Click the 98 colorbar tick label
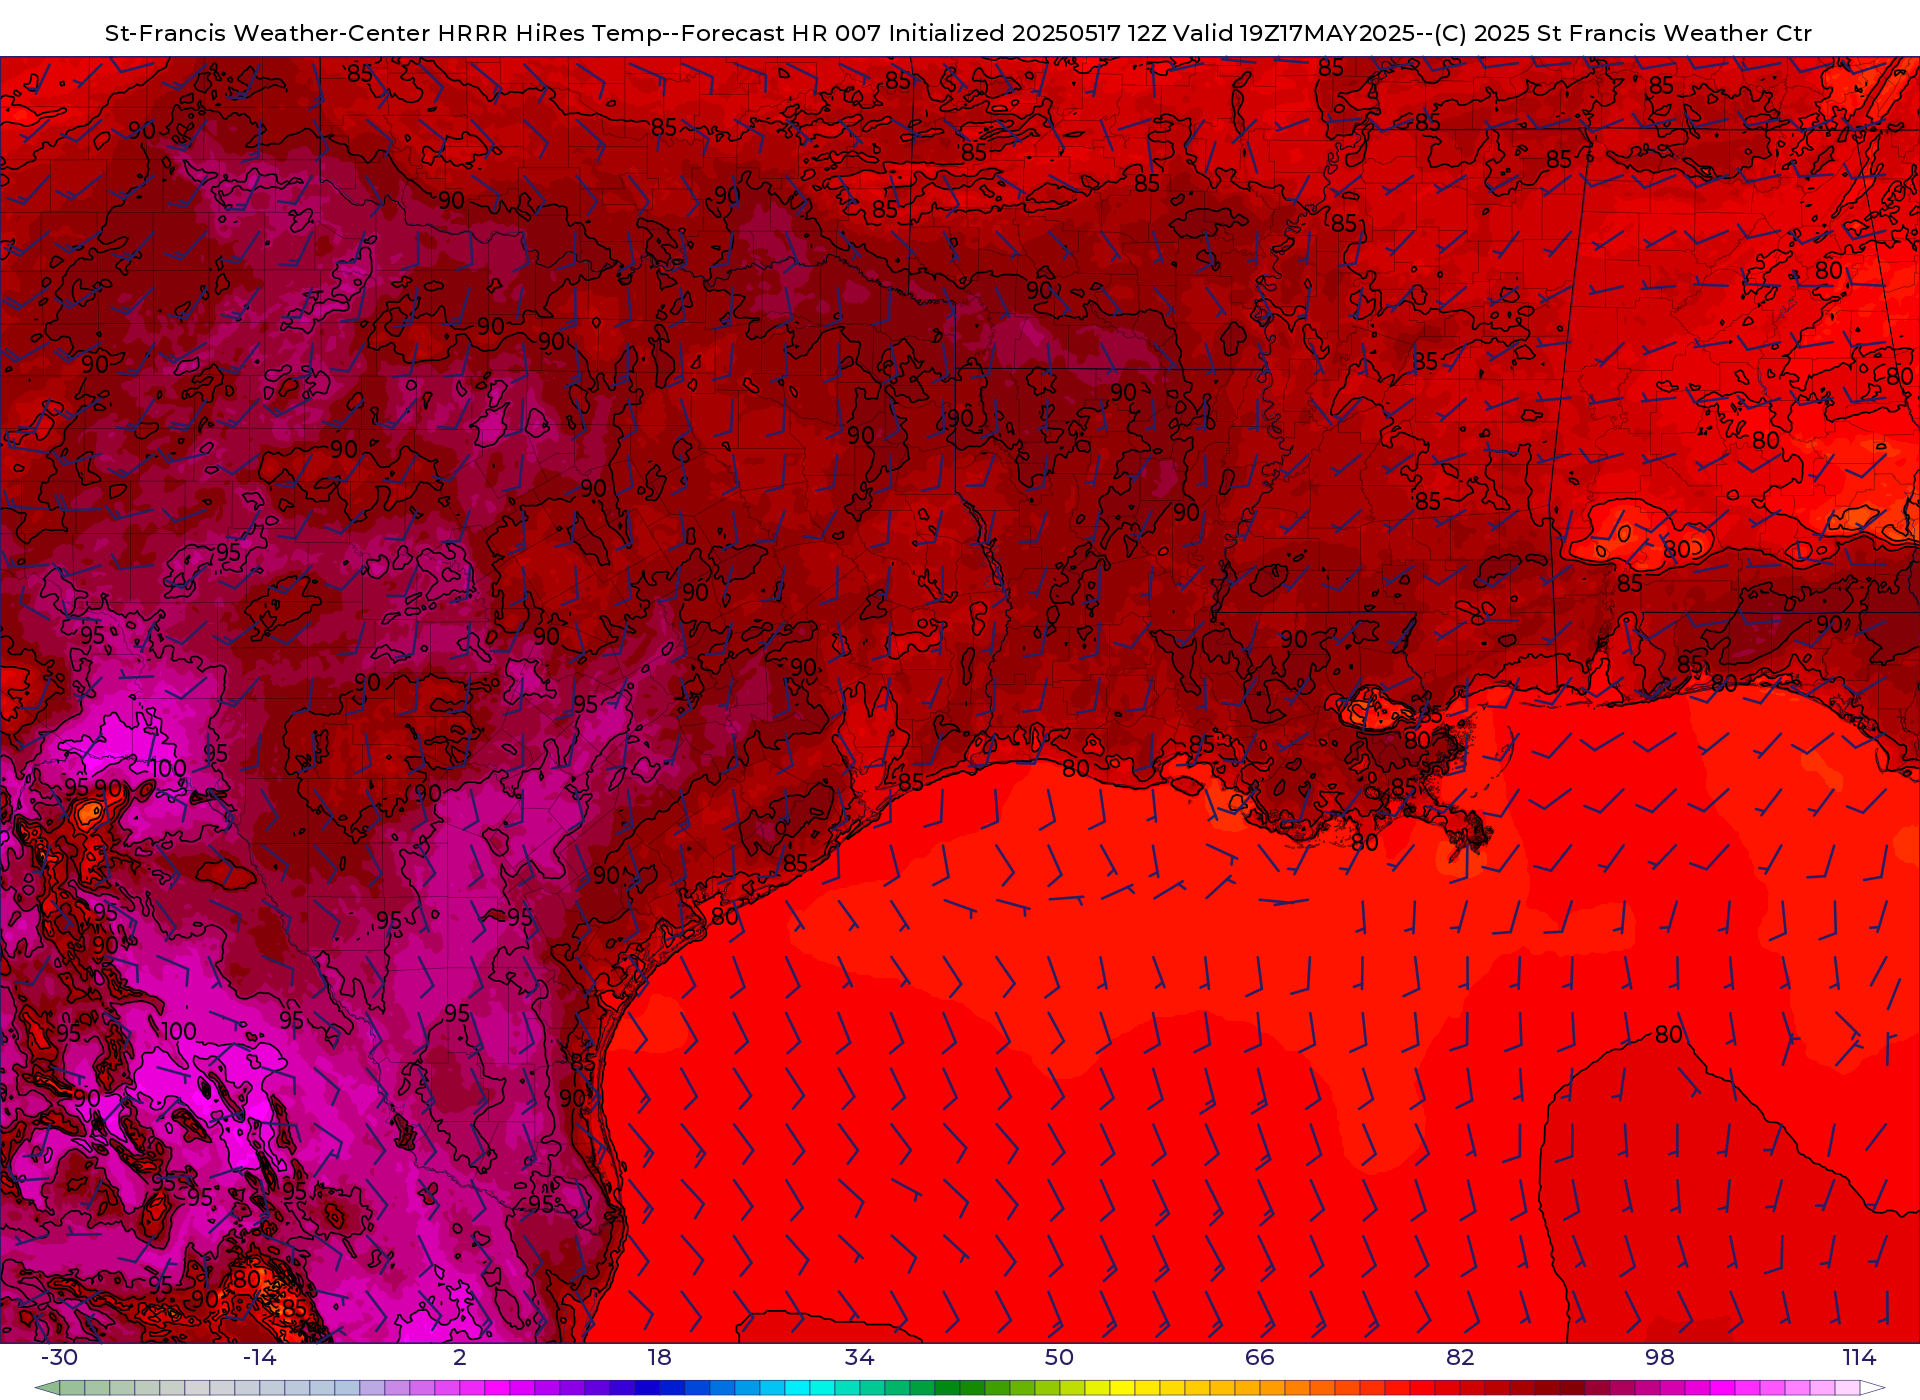 tap(1660, 1357)
